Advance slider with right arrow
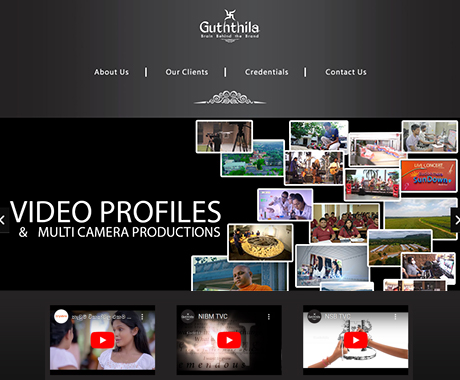460x380 pixels. click(x=456, y=220)
